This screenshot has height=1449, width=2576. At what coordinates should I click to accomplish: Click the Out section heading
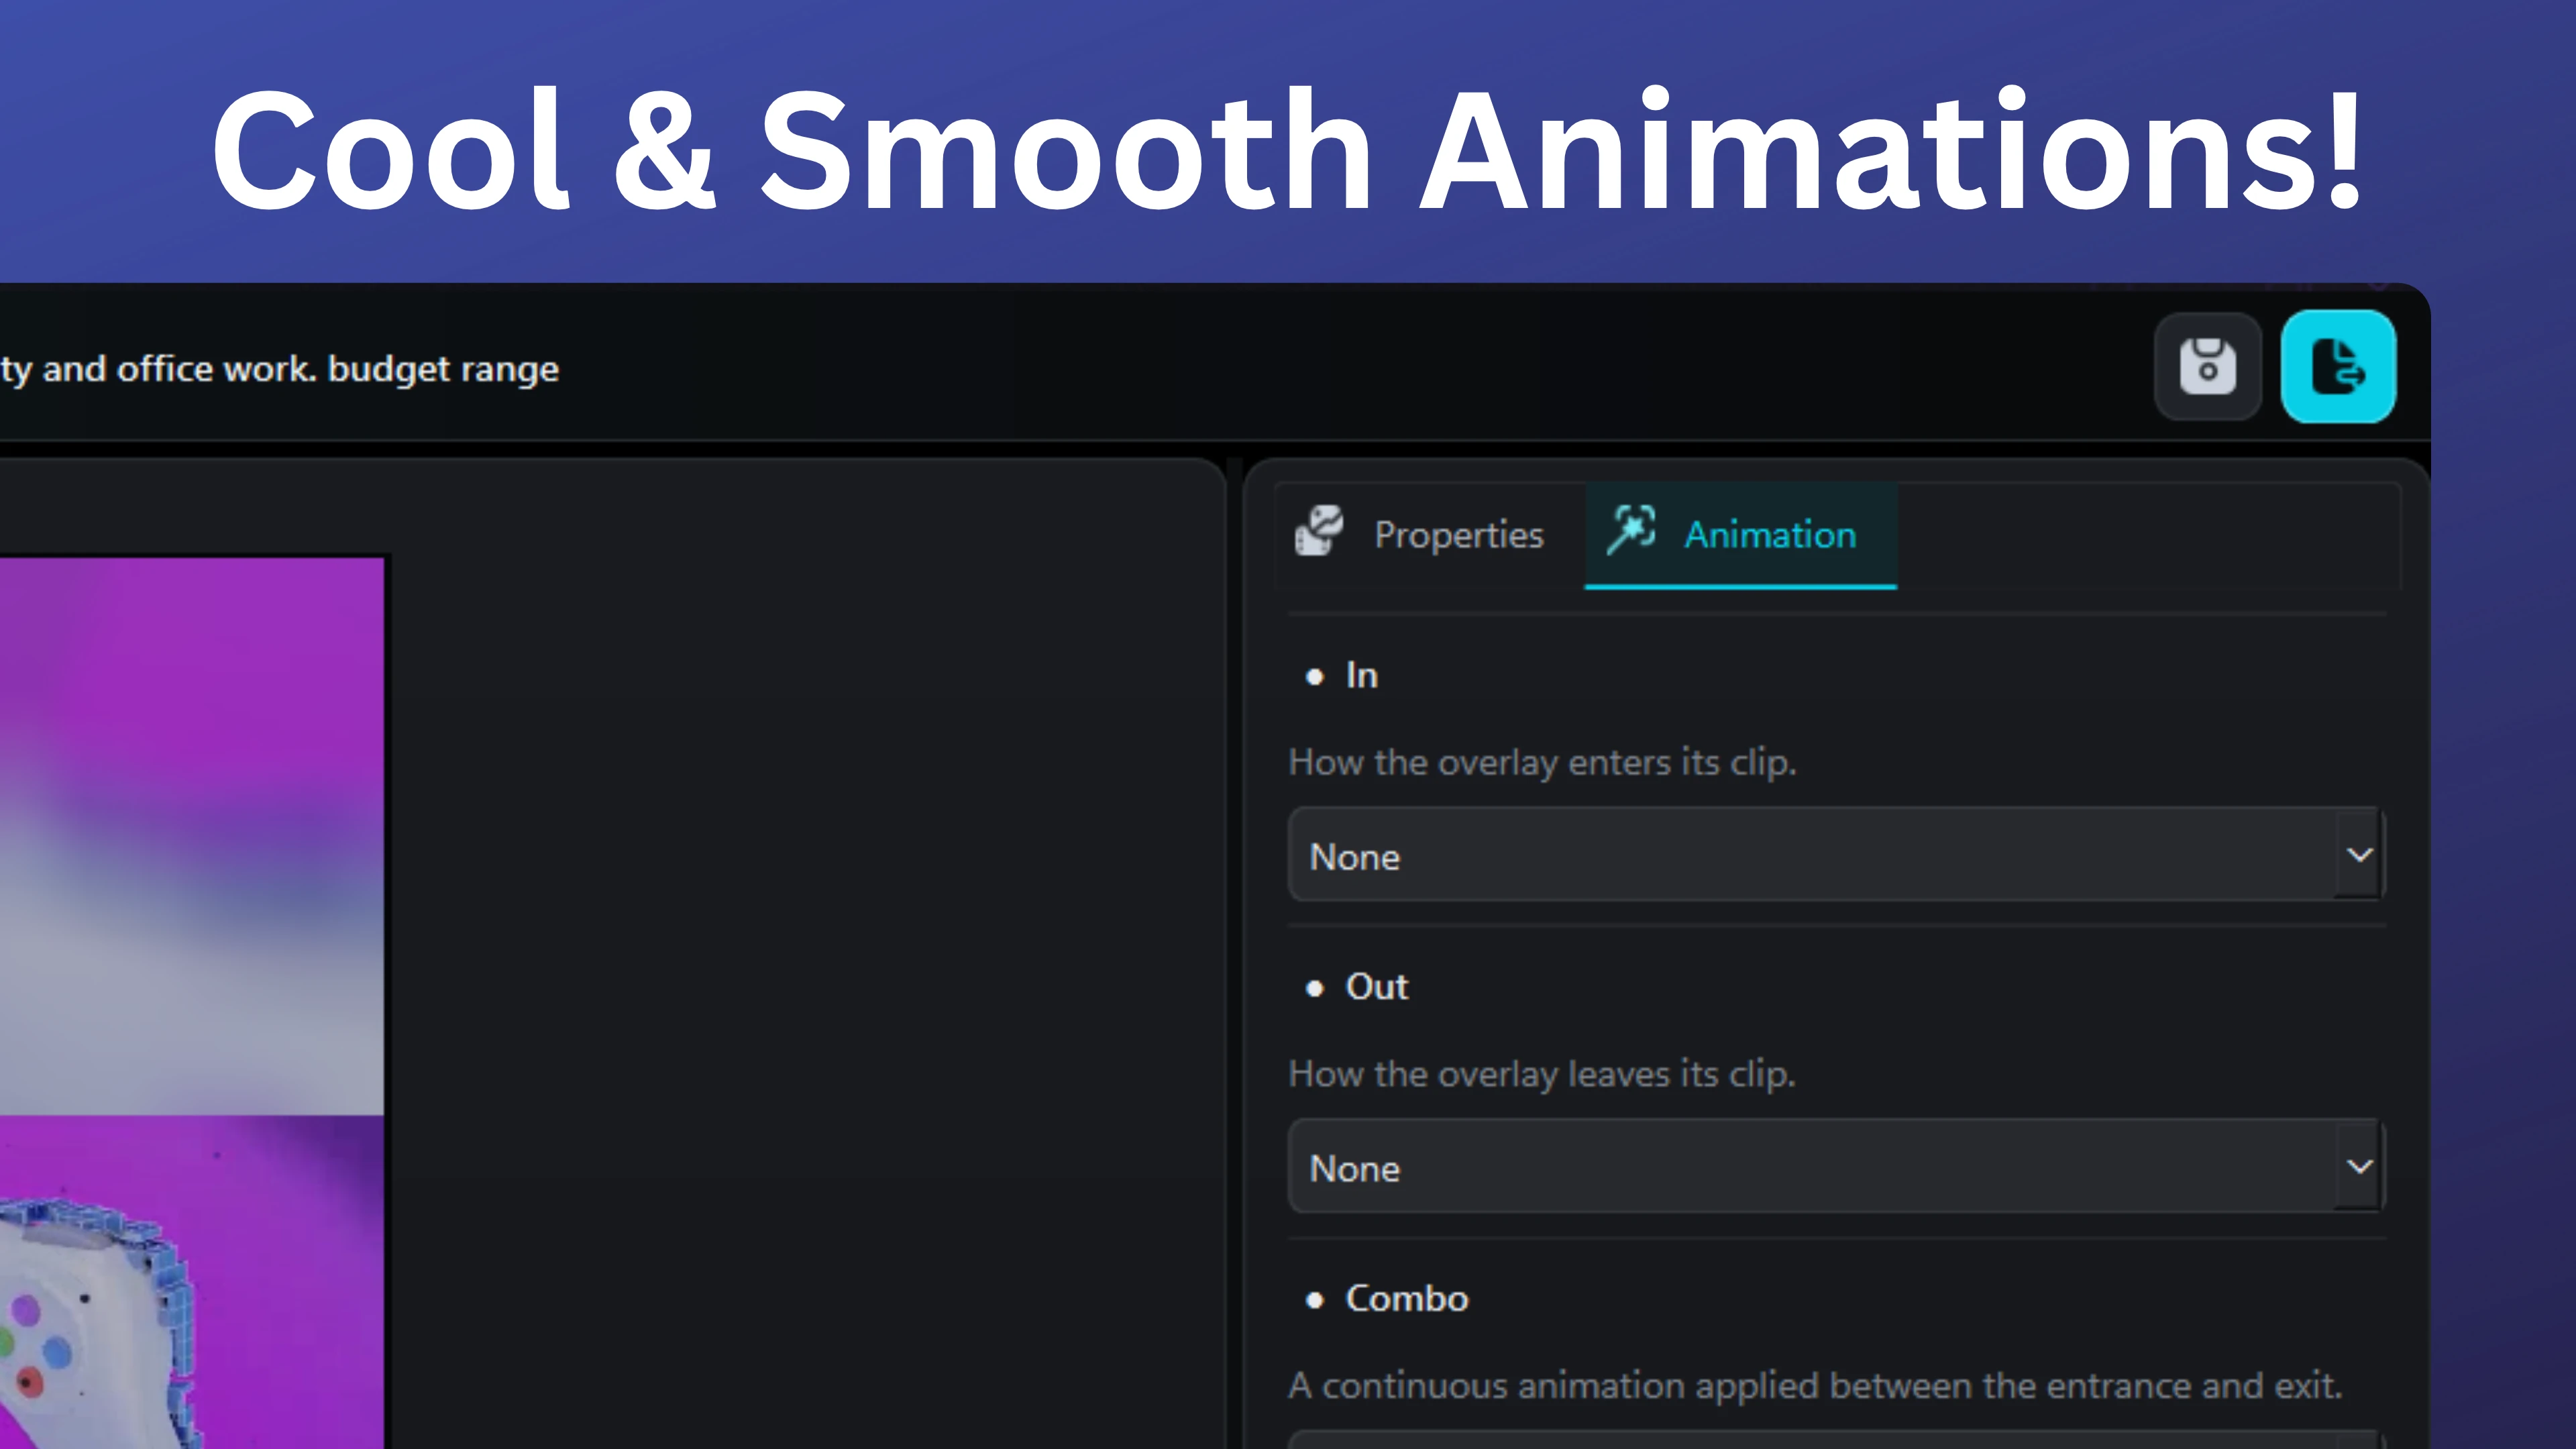coord(1377,987)
